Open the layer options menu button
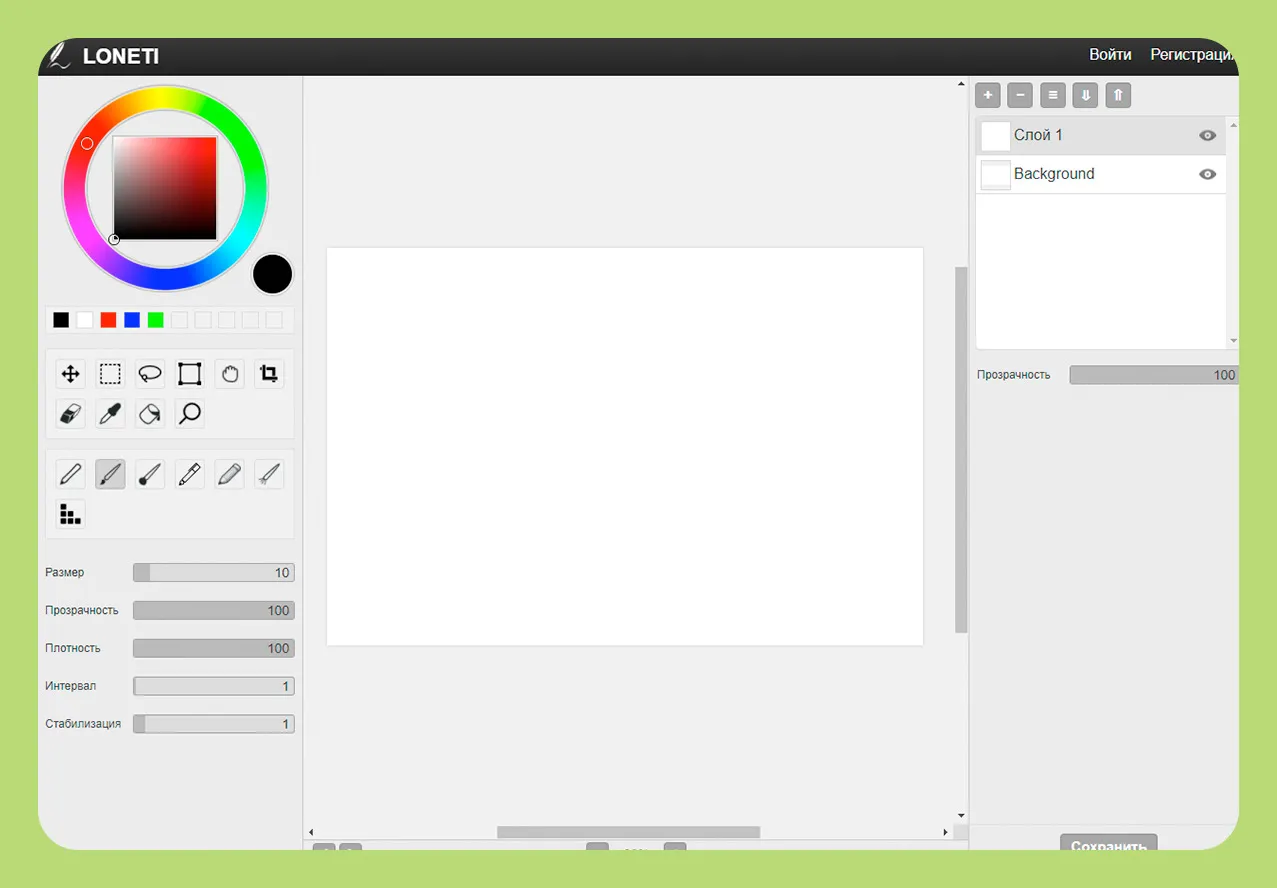 [x=1052, y=95]
